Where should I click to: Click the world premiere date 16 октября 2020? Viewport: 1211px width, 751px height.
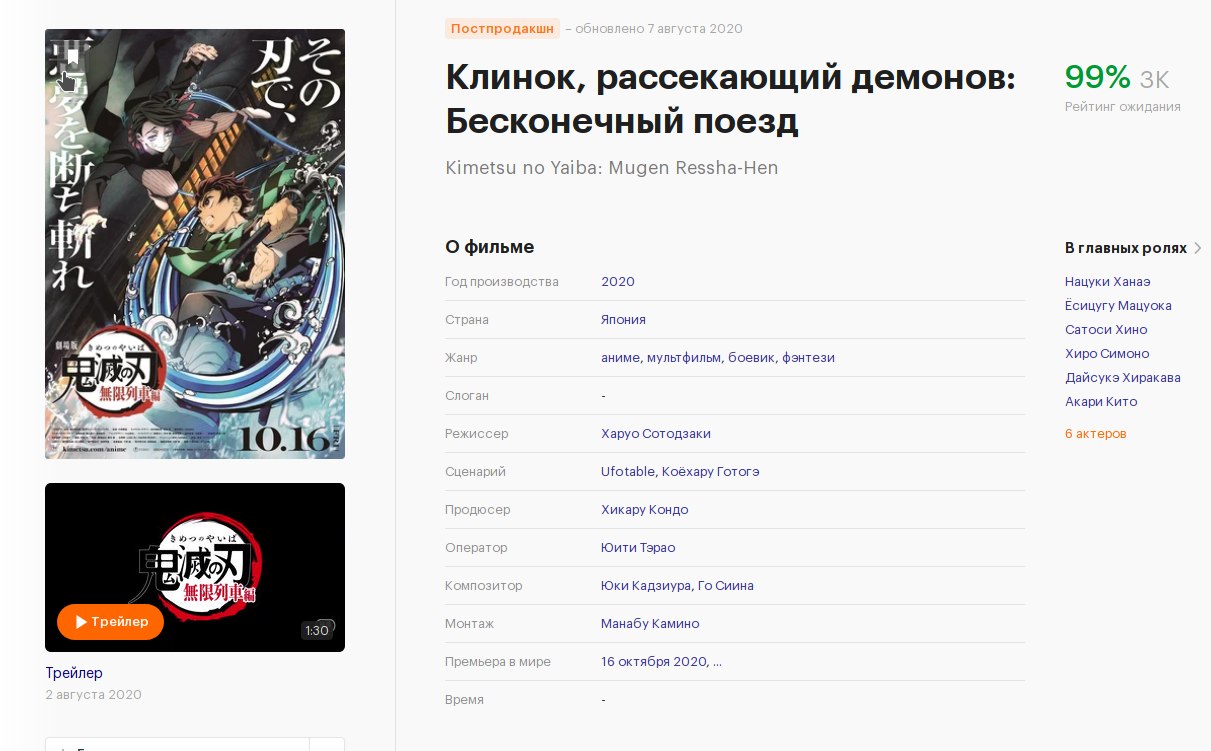pos(655,662)
